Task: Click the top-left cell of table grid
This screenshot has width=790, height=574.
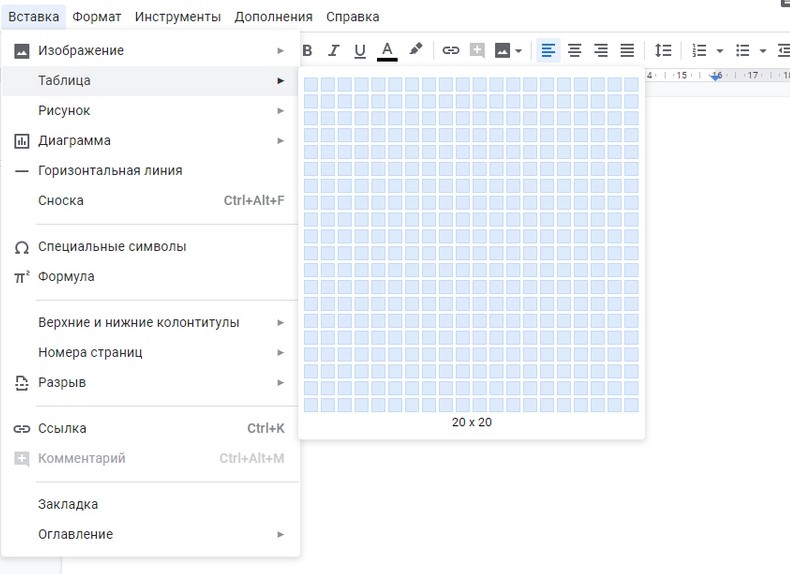Action: pyautogui.click(x=311, y=84)
